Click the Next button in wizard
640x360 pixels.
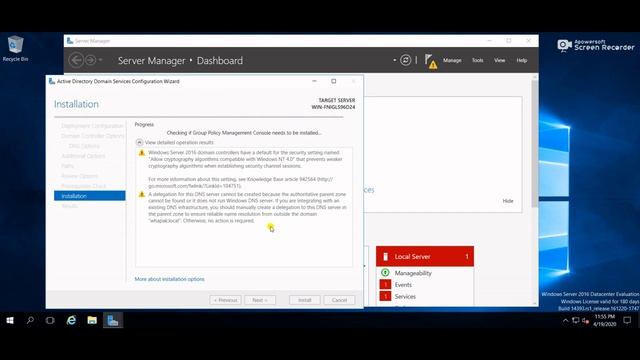pyautogui.click(x=260, y=300)
